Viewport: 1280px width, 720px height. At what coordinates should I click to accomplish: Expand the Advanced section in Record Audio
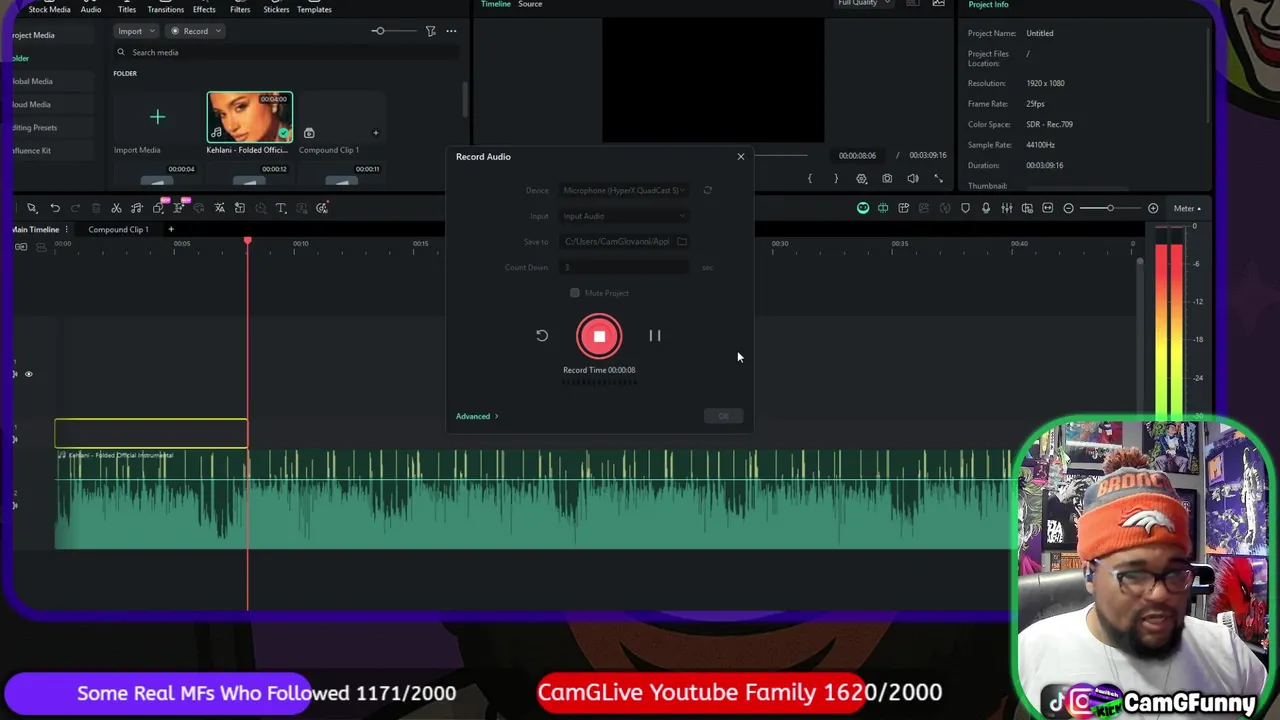point(477,416)
